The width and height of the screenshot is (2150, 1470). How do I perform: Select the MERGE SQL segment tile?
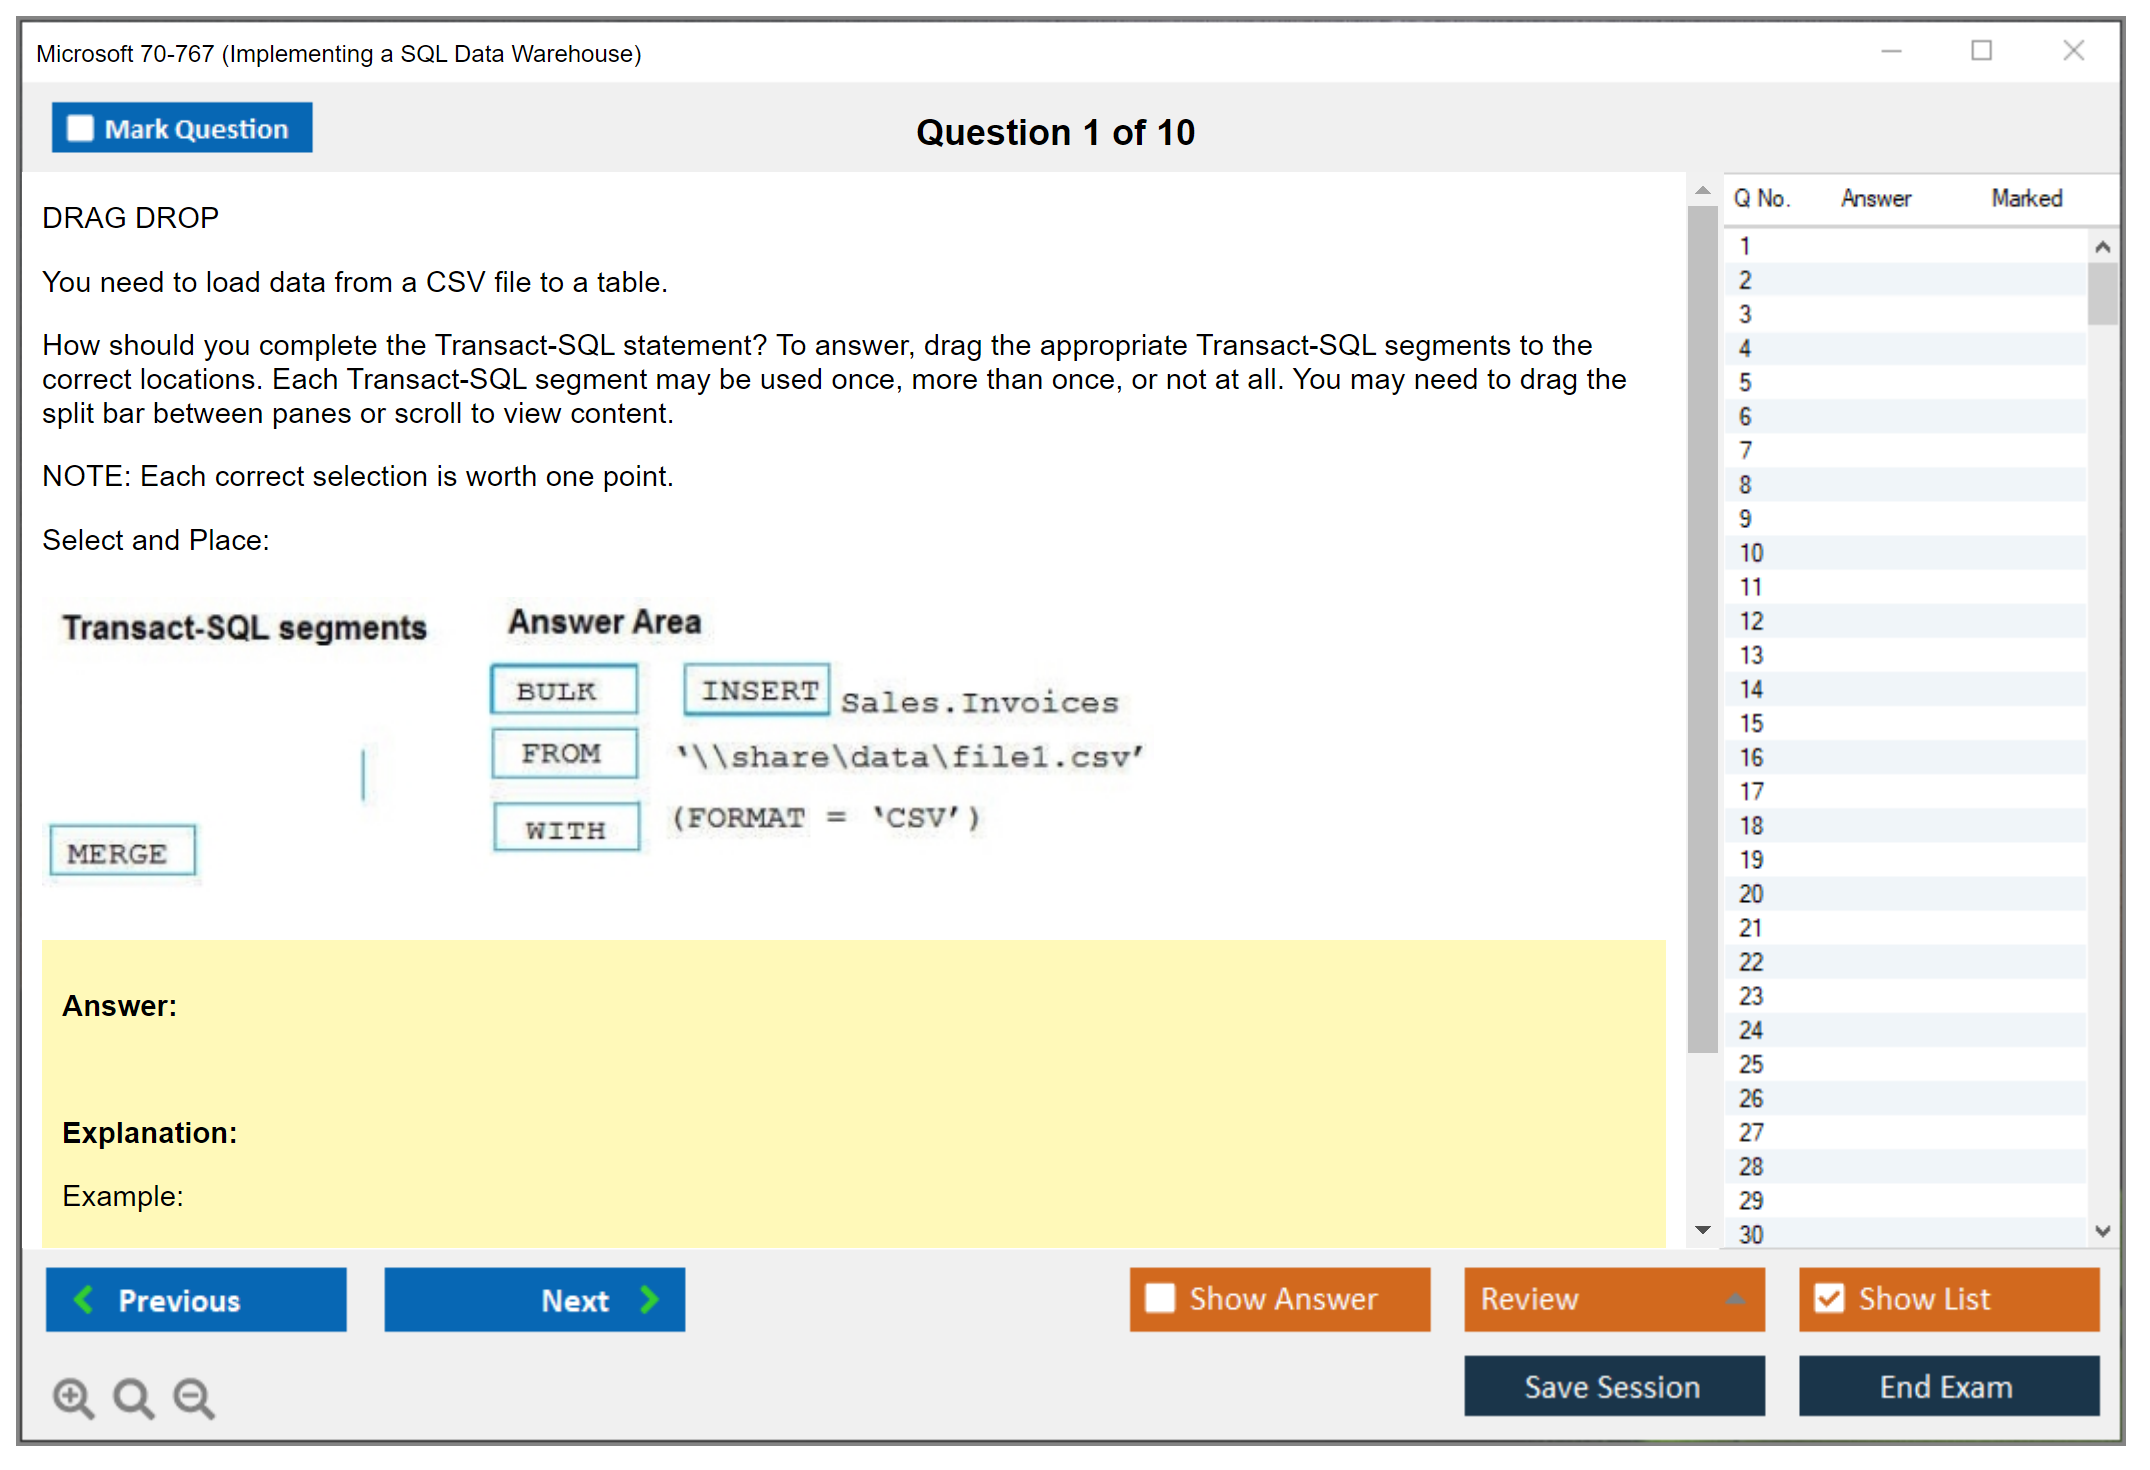pos(122,853)
